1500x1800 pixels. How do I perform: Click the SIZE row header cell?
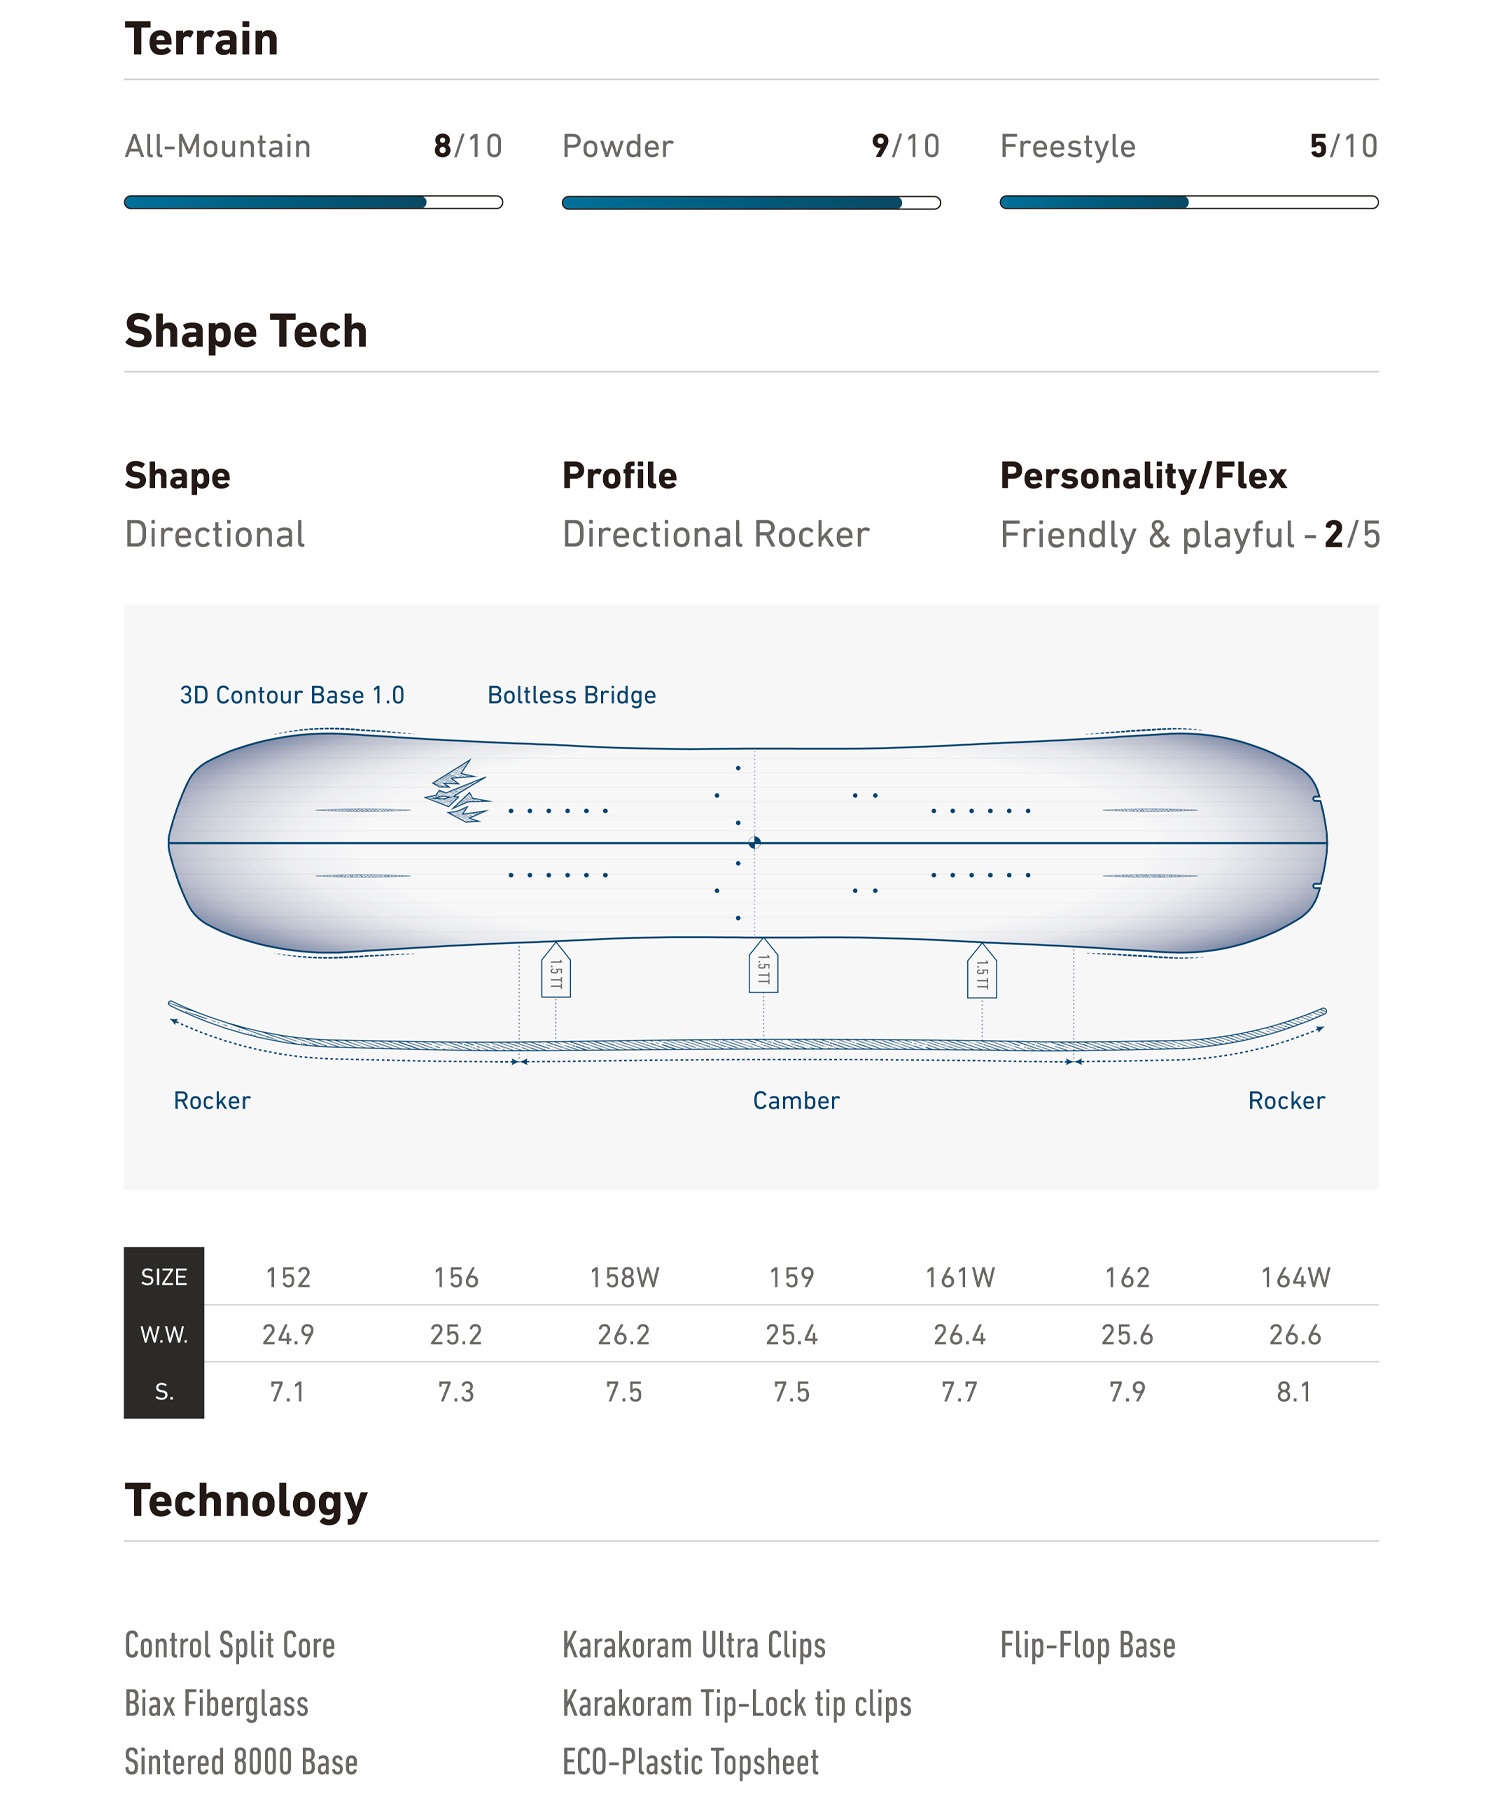[x=164, y=1277]
